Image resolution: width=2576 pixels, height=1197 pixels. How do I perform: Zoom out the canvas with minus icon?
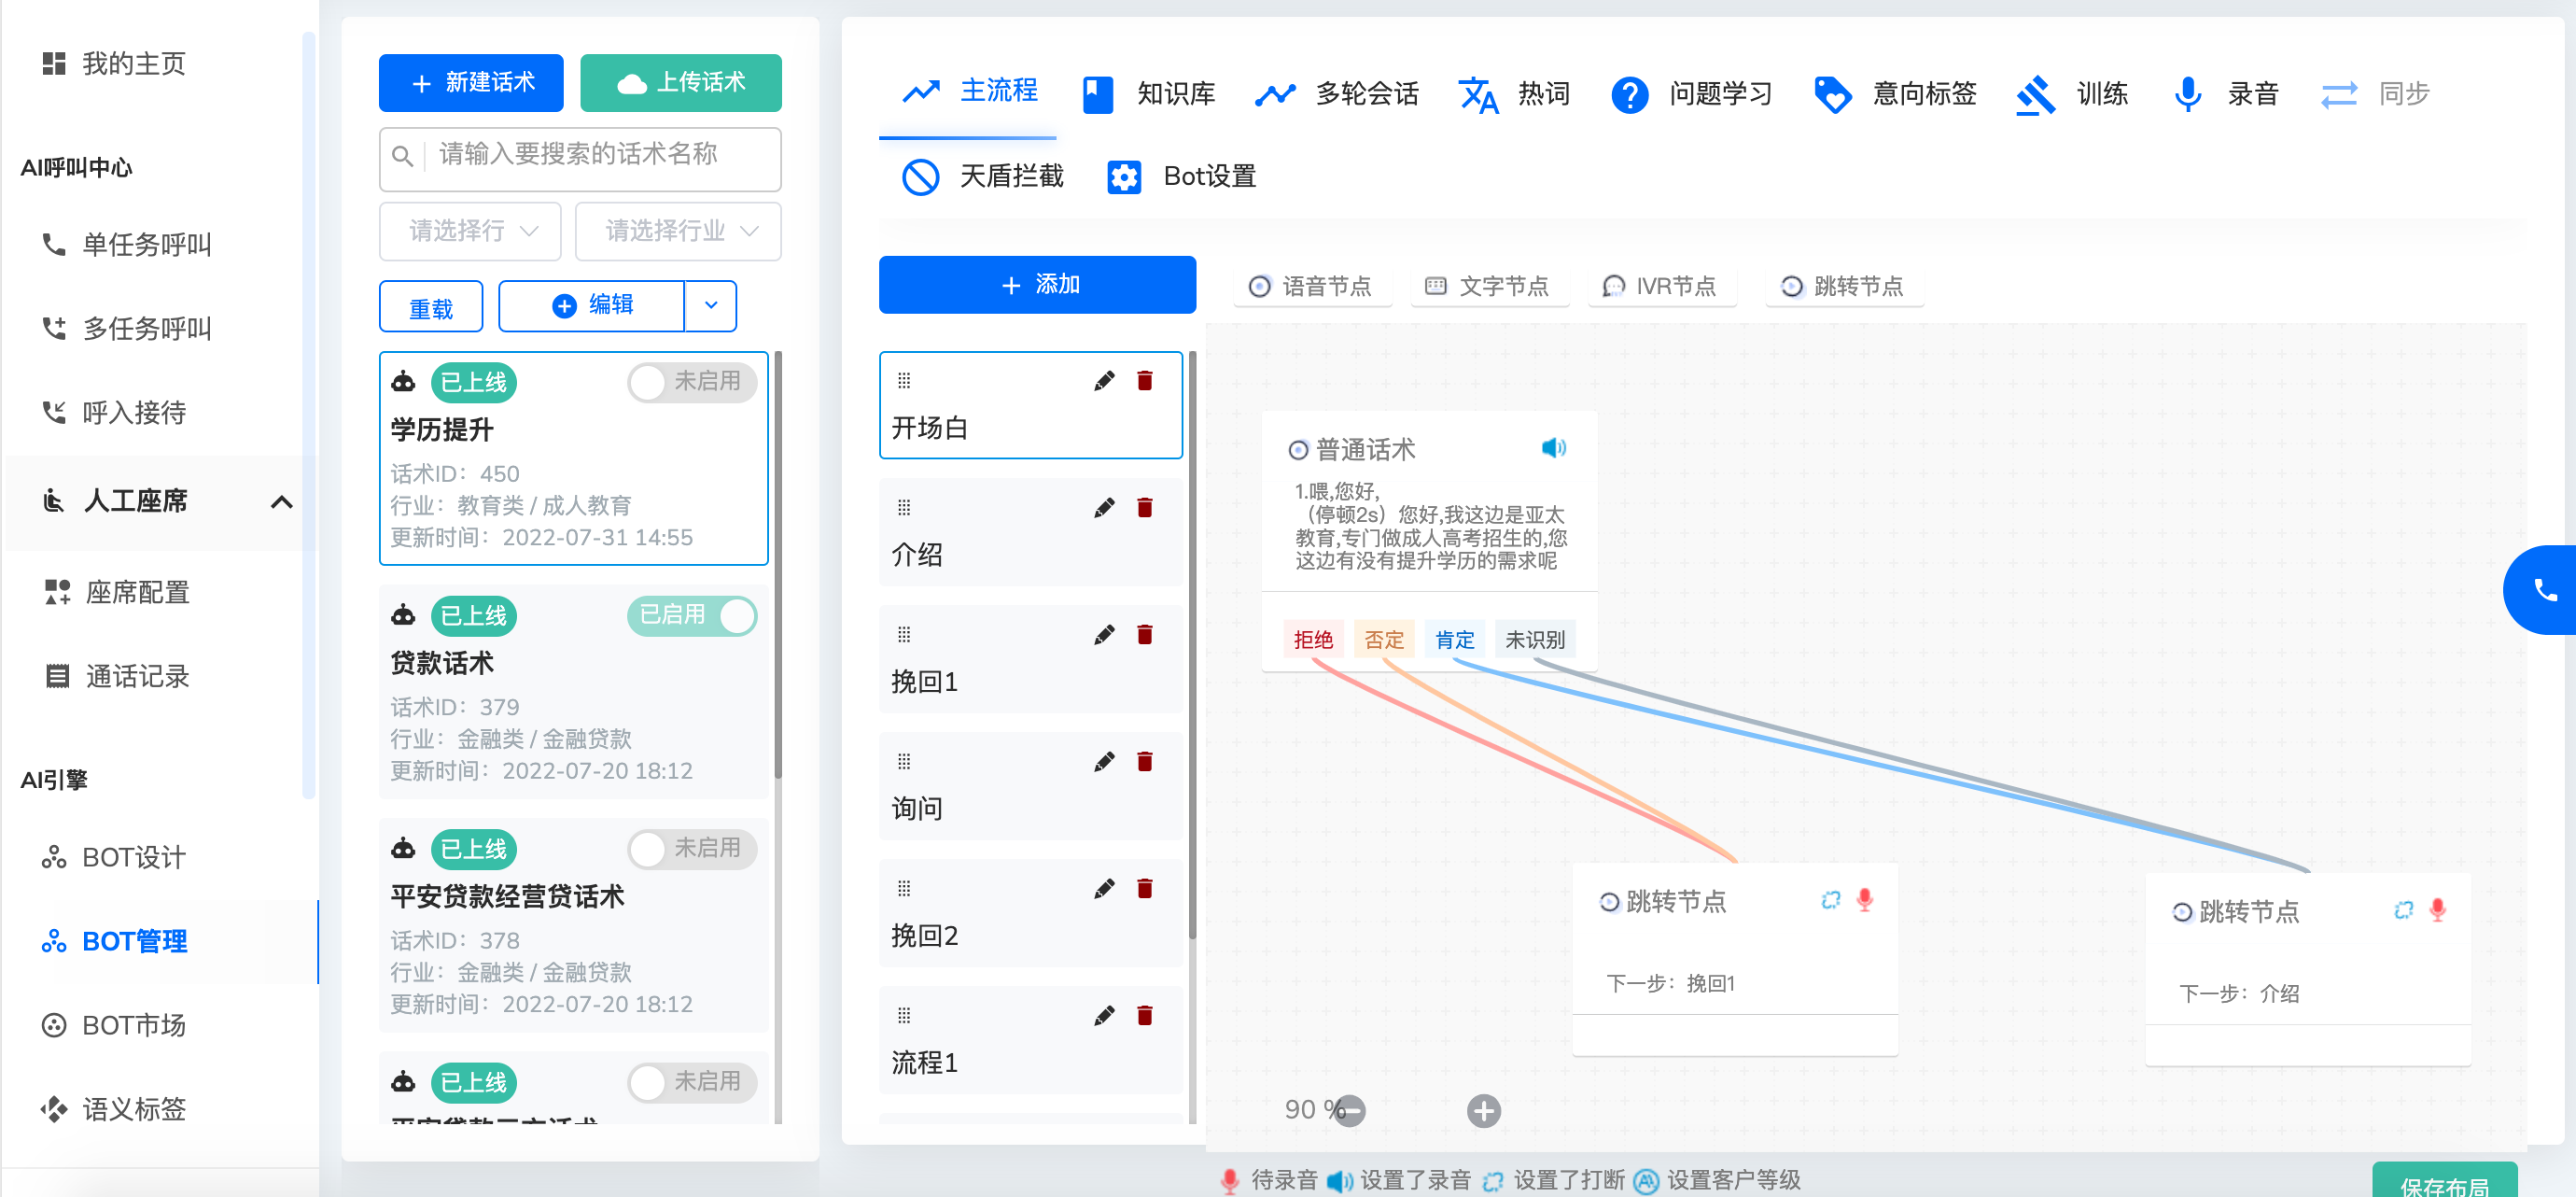[1350, 1110]
